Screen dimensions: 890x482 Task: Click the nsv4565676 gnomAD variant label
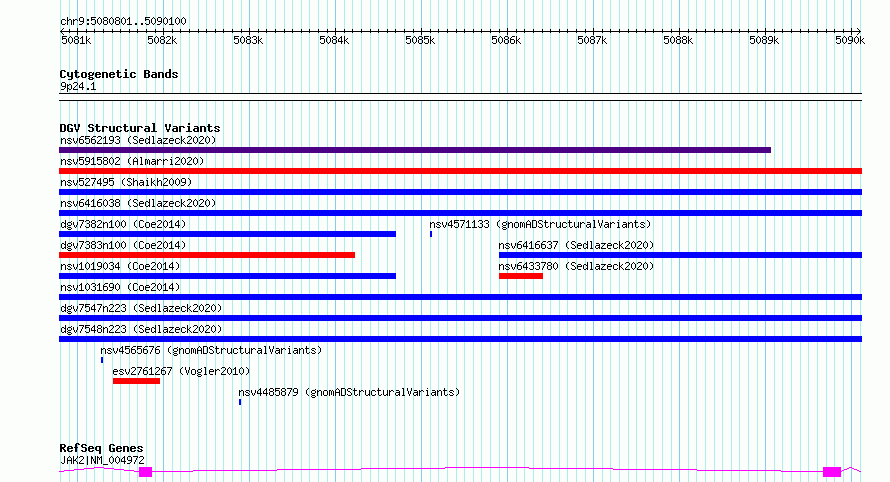point(211,350)
